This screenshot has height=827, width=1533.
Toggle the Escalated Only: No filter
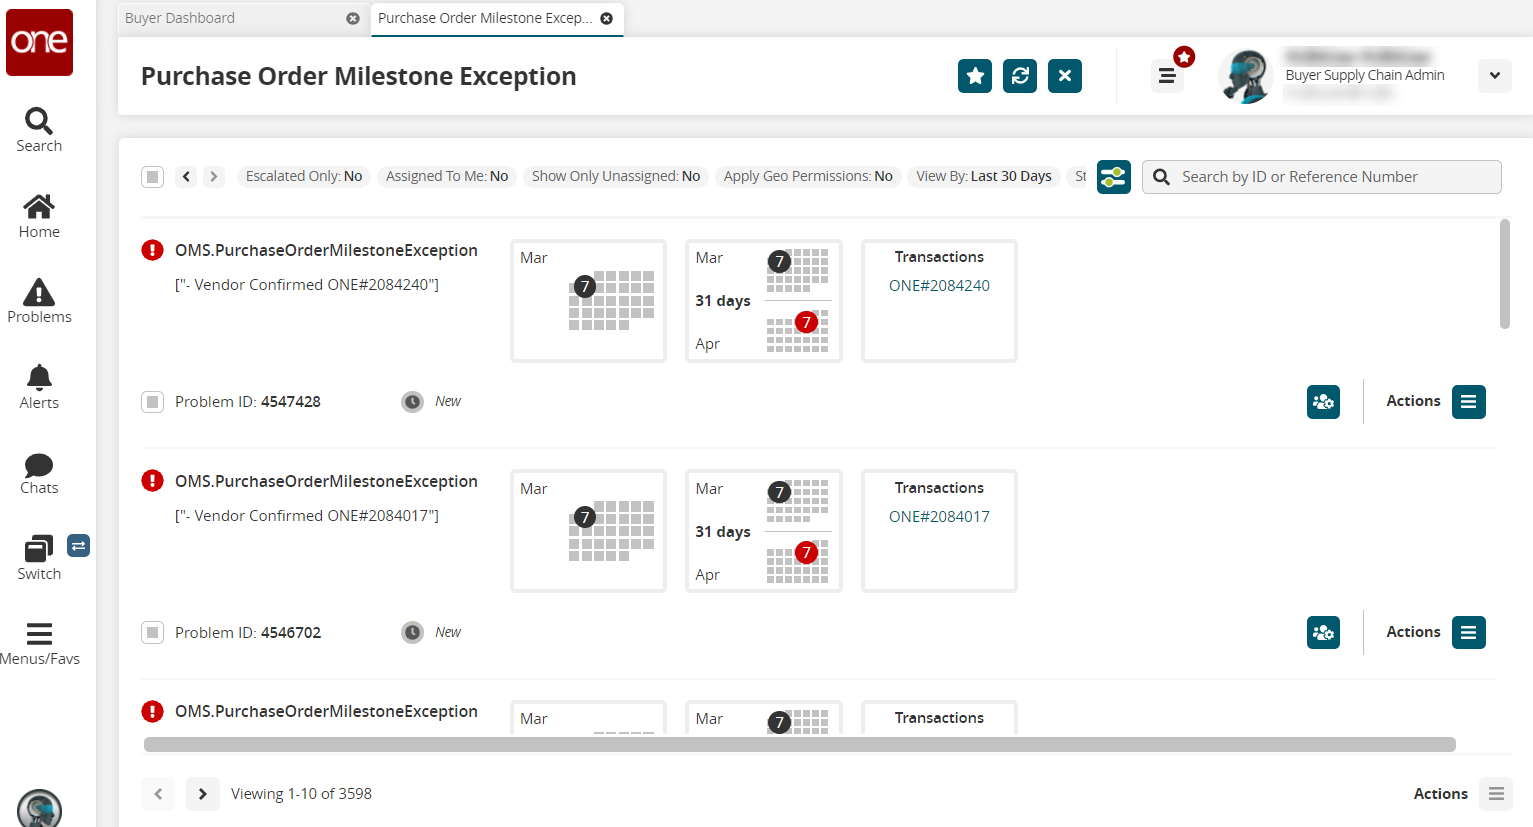coord(304,177)
